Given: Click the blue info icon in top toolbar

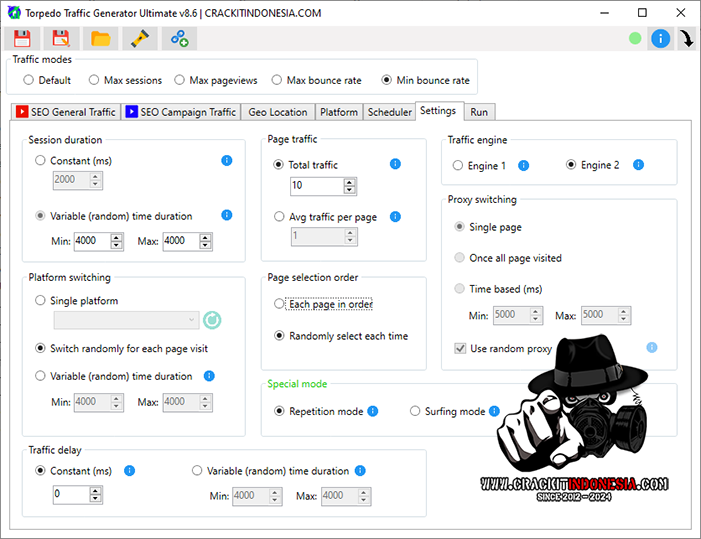Looking at the screenshot, I should (660, 39).
